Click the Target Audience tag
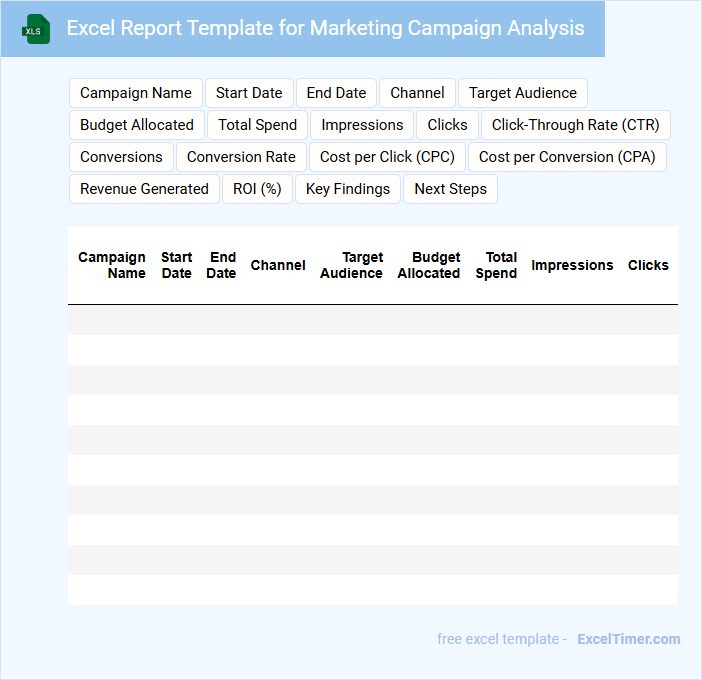The width and height of the screenshot is (702, 680). 522,93
